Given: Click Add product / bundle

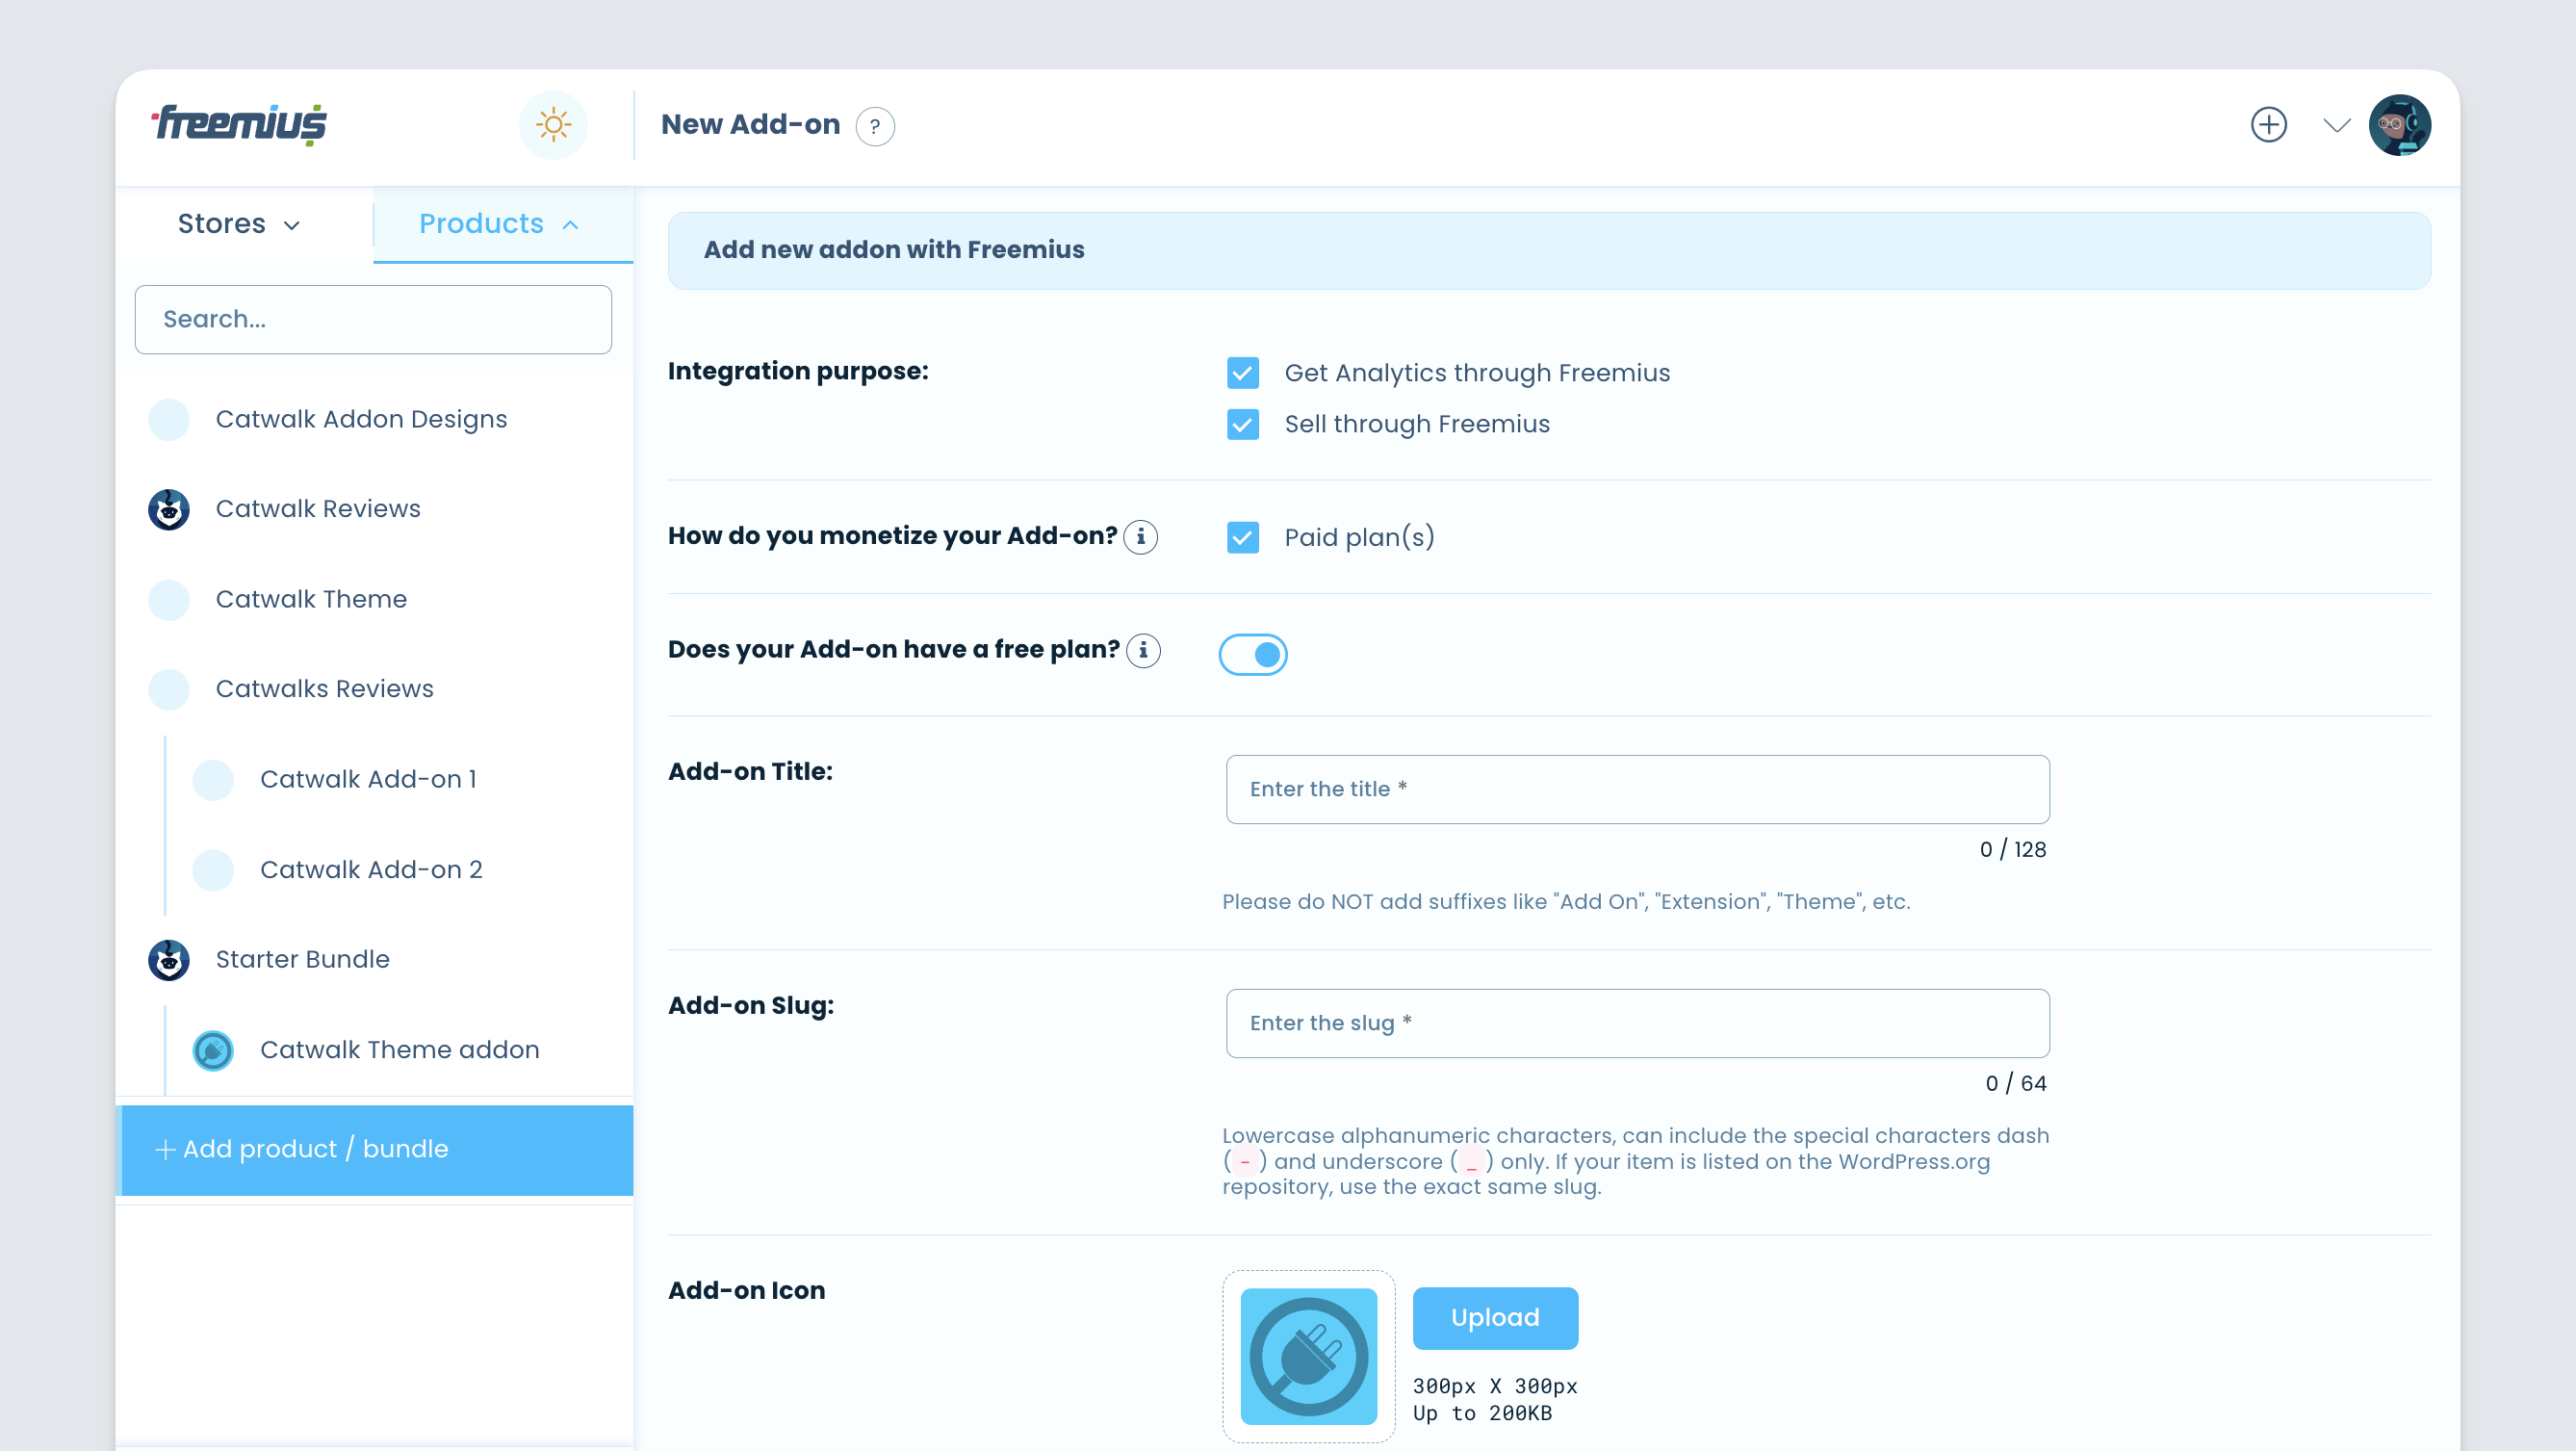Looking at the screenshot, I should [x=375, y=1150].
